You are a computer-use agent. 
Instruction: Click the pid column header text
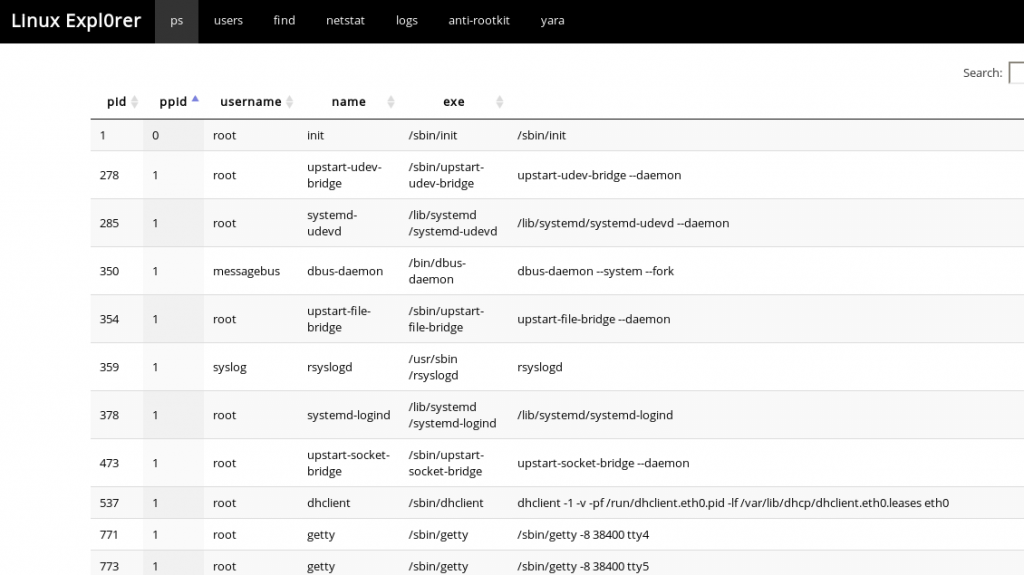(116, 102)
